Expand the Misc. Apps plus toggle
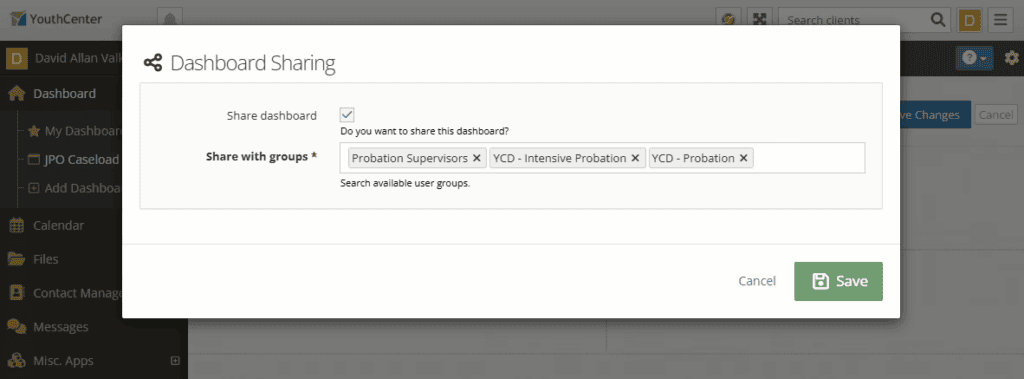1024x379 pixels. point(174,360)
